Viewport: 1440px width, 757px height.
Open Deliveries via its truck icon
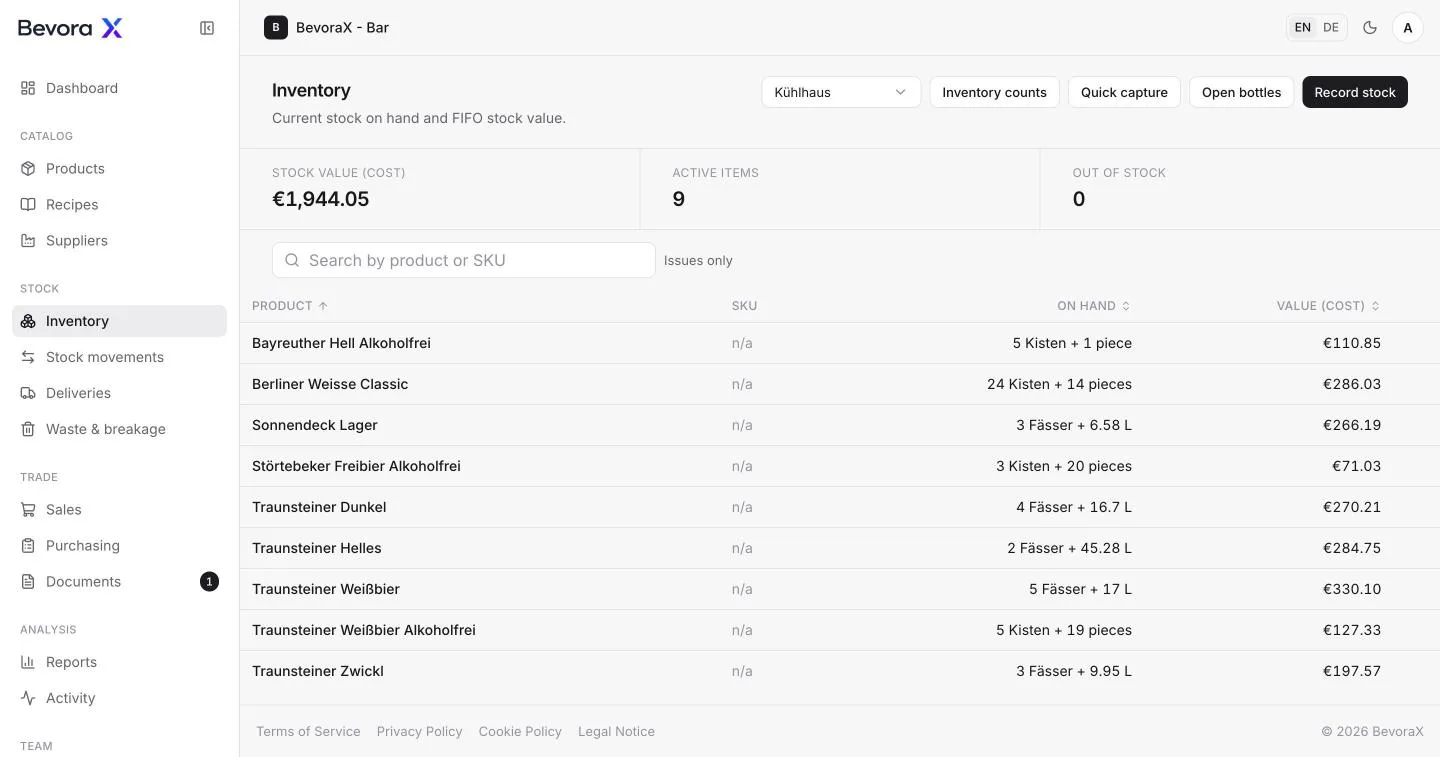[28, 393]
